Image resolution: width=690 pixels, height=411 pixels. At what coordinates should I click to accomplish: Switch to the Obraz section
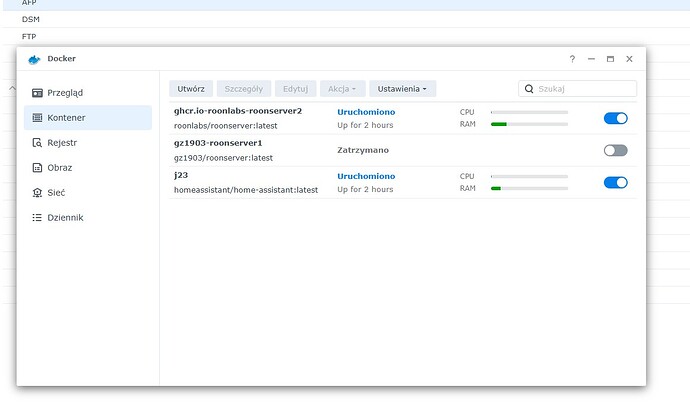pos(88,168)
